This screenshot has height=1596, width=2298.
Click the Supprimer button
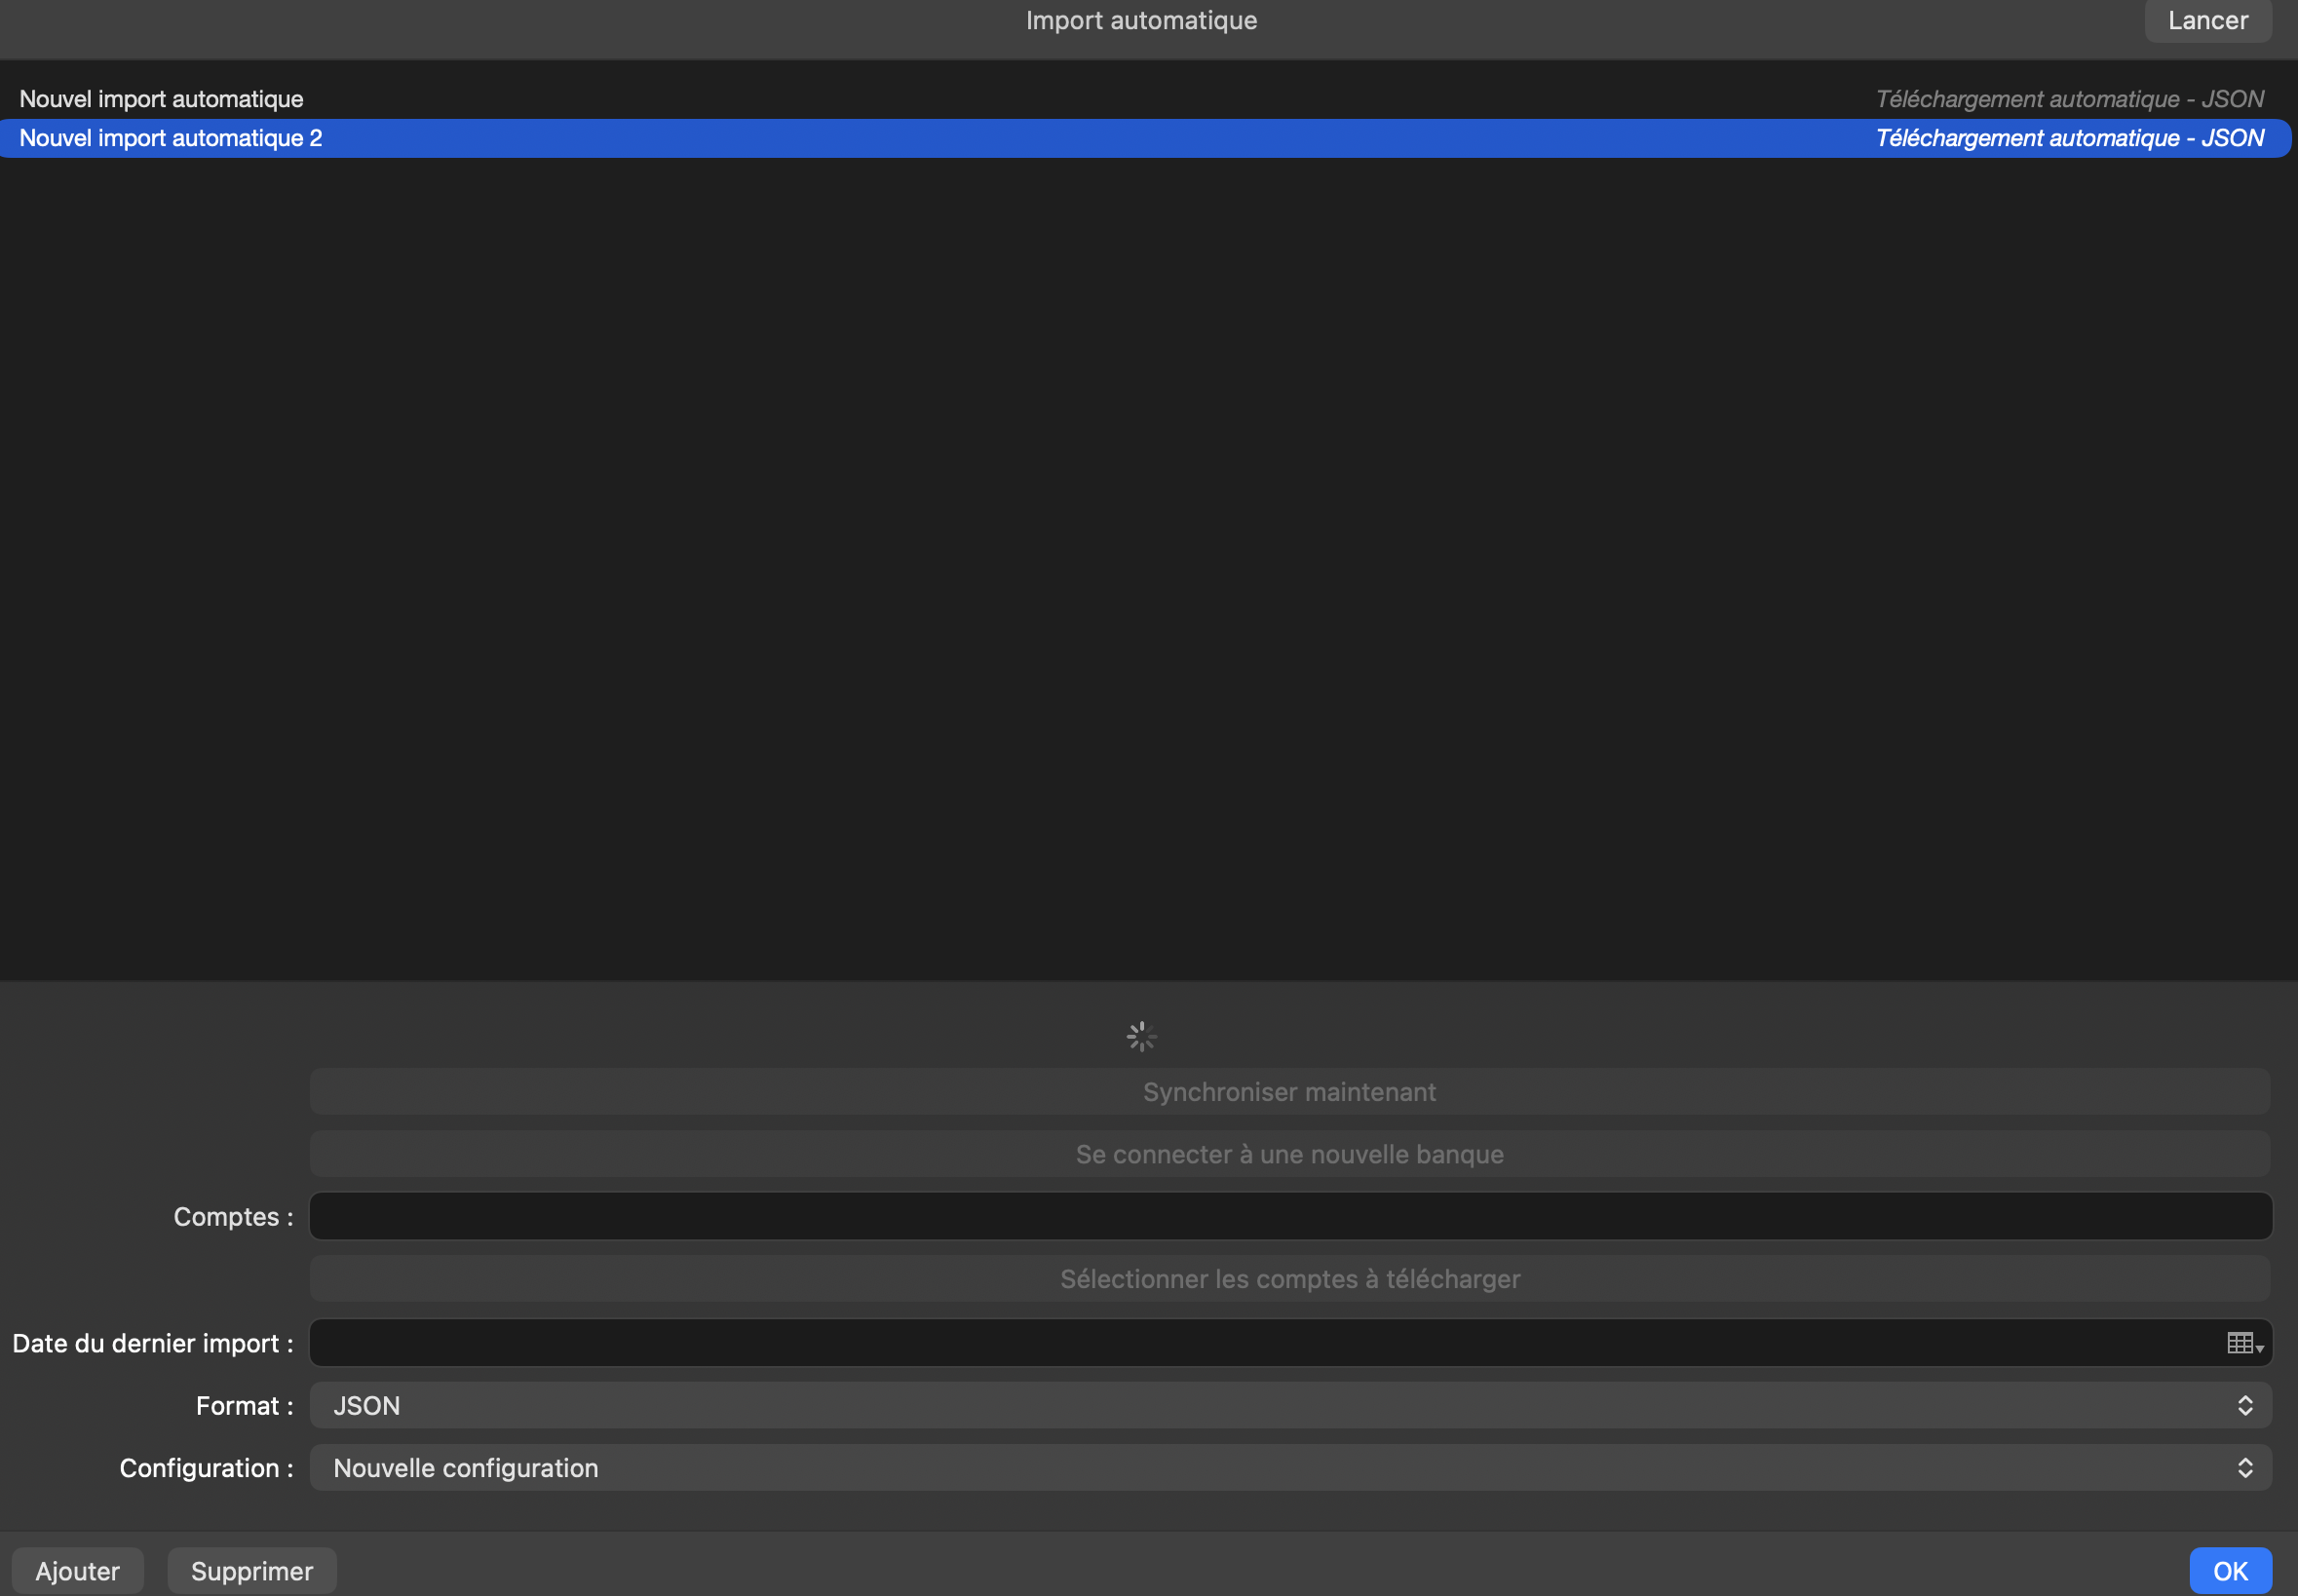(252, 1571)
